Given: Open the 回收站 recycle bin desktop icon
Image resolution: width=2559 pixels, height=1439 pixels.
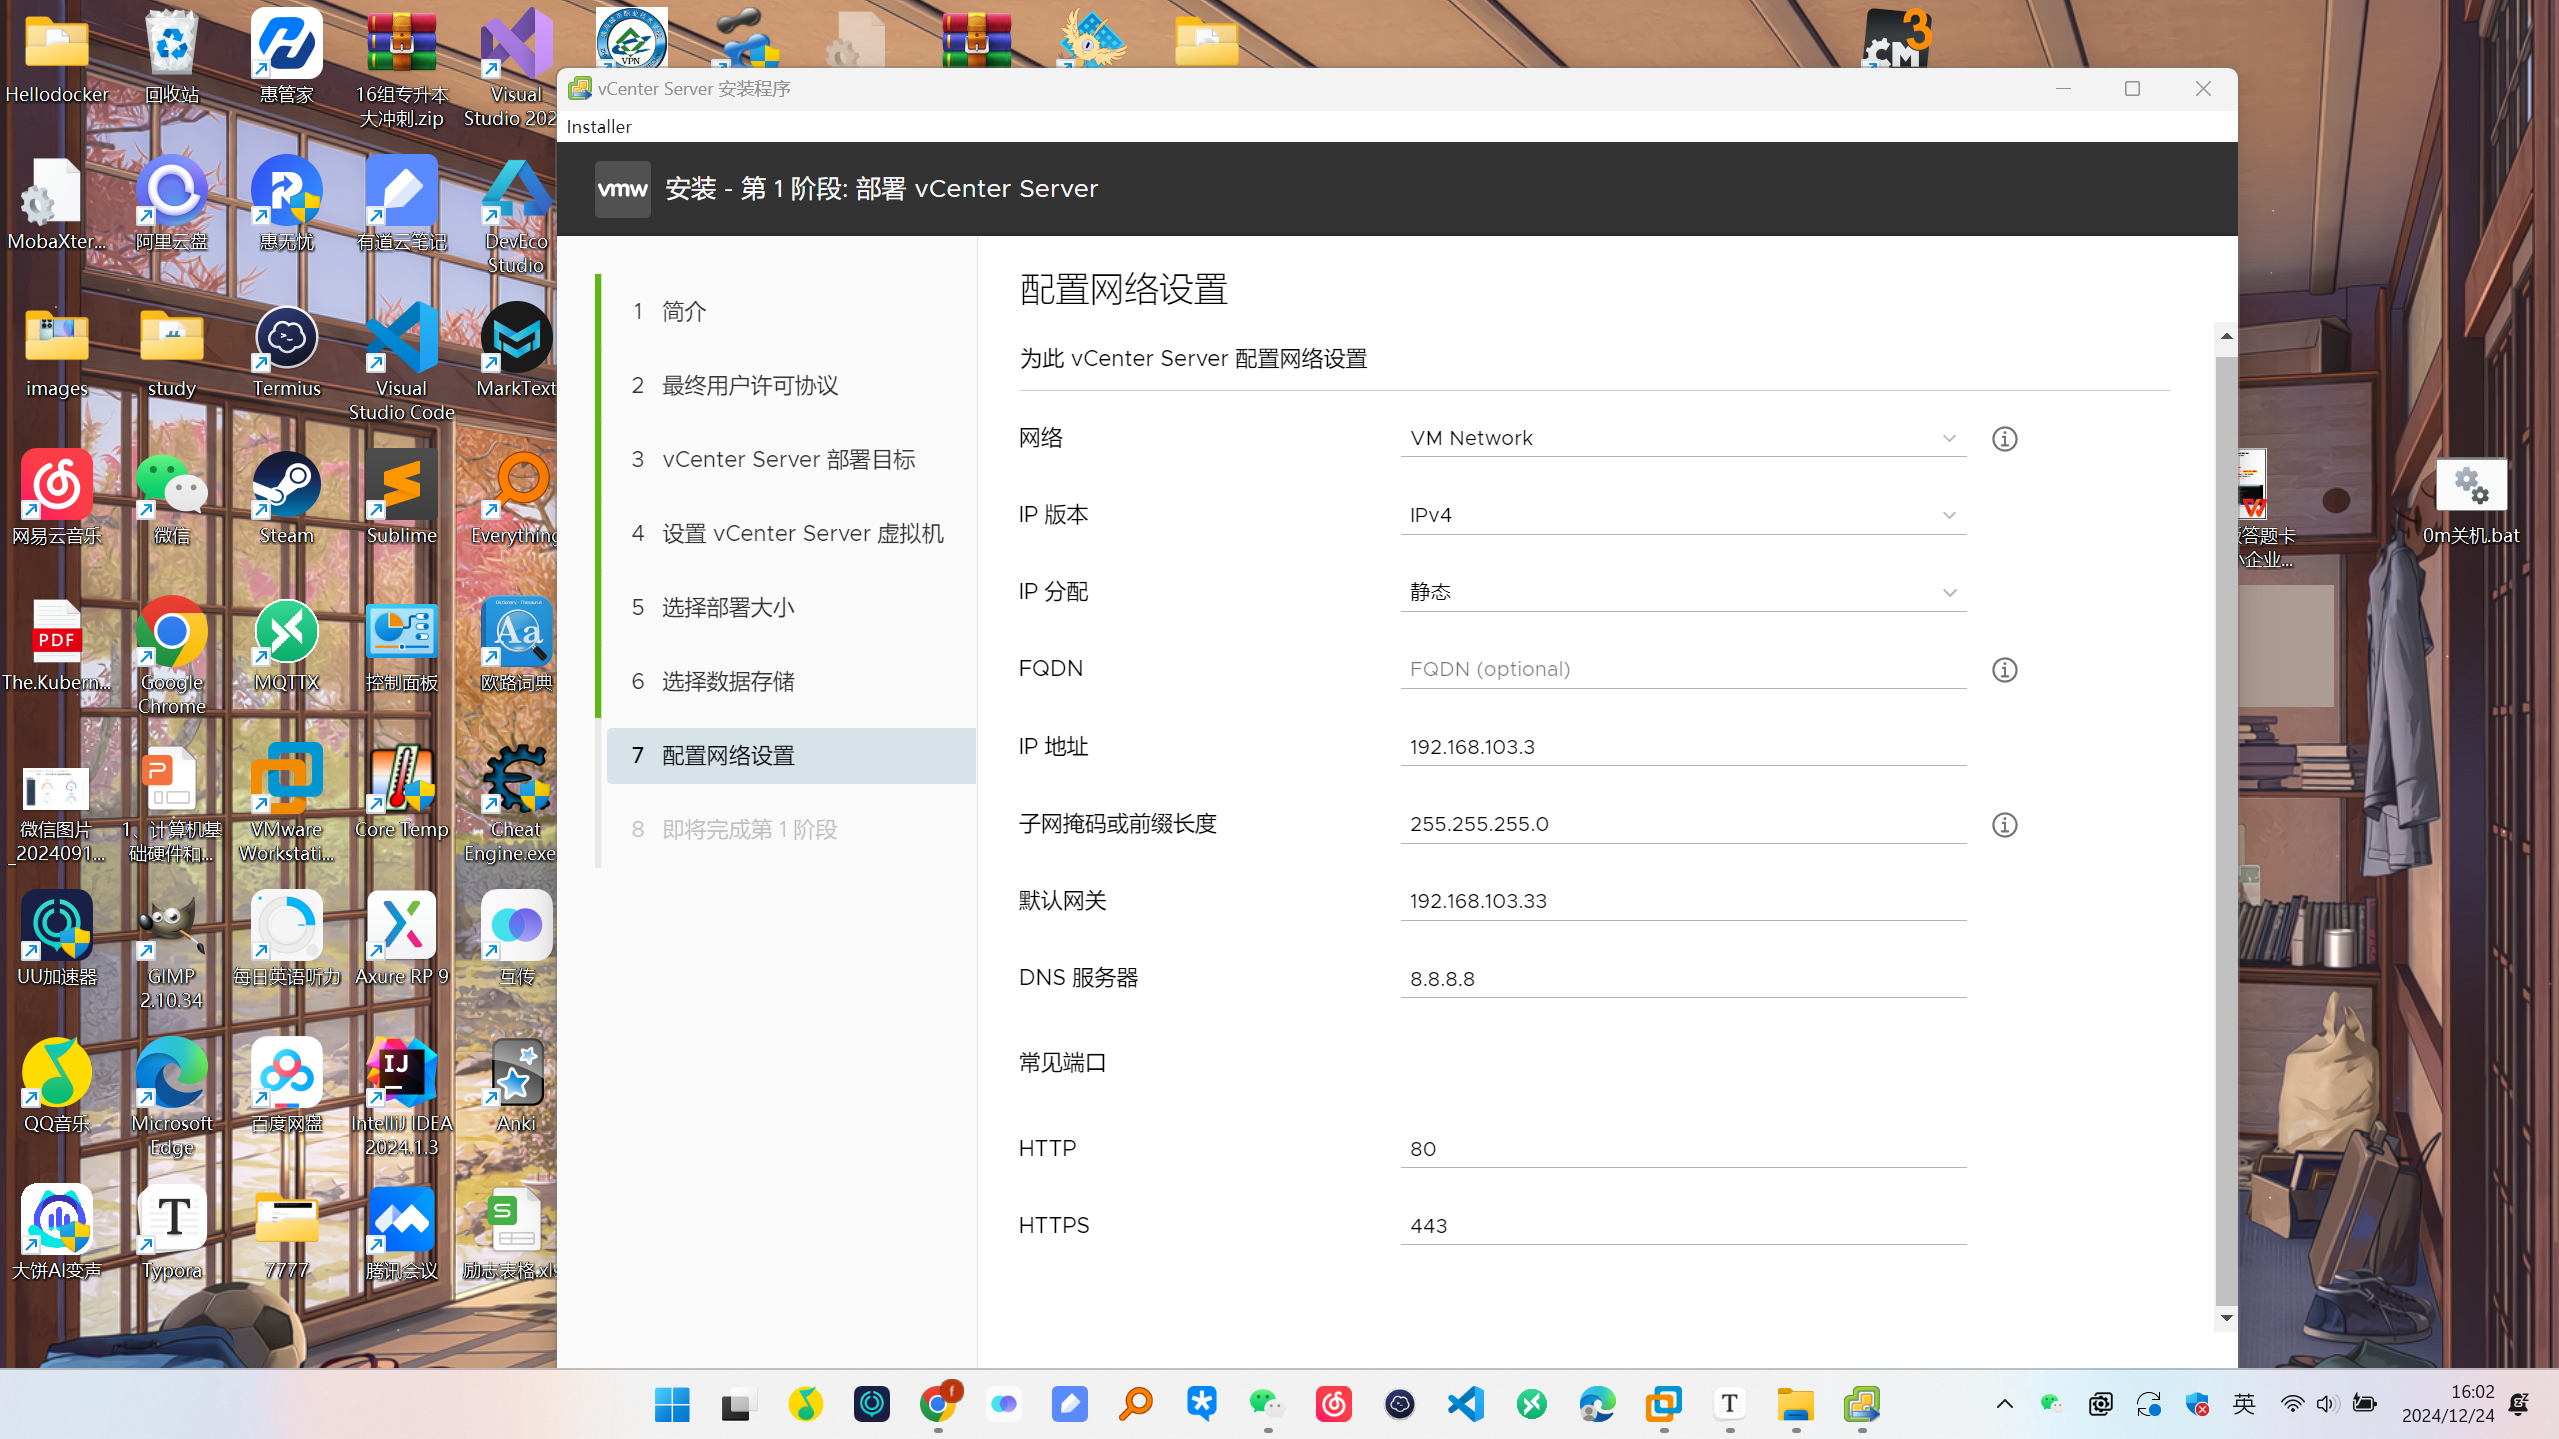Looking at the screenshot, I should pyautogui.click(x=172, y=58).
